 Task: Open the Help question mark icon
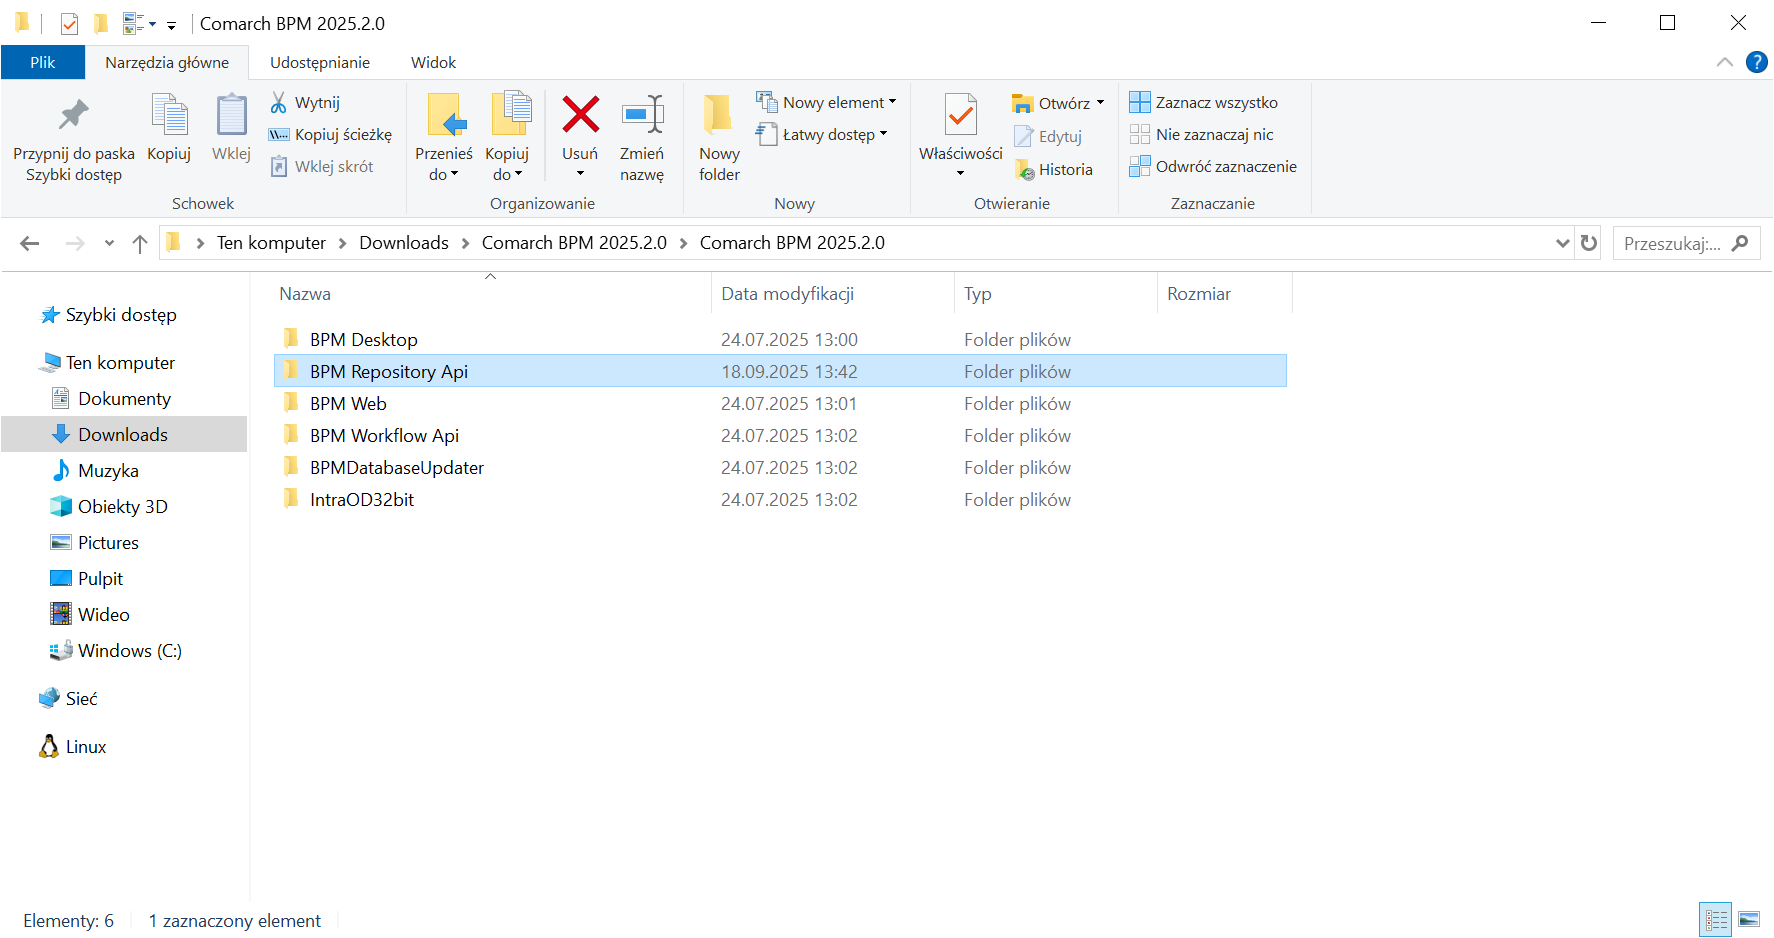point(1756,62)
